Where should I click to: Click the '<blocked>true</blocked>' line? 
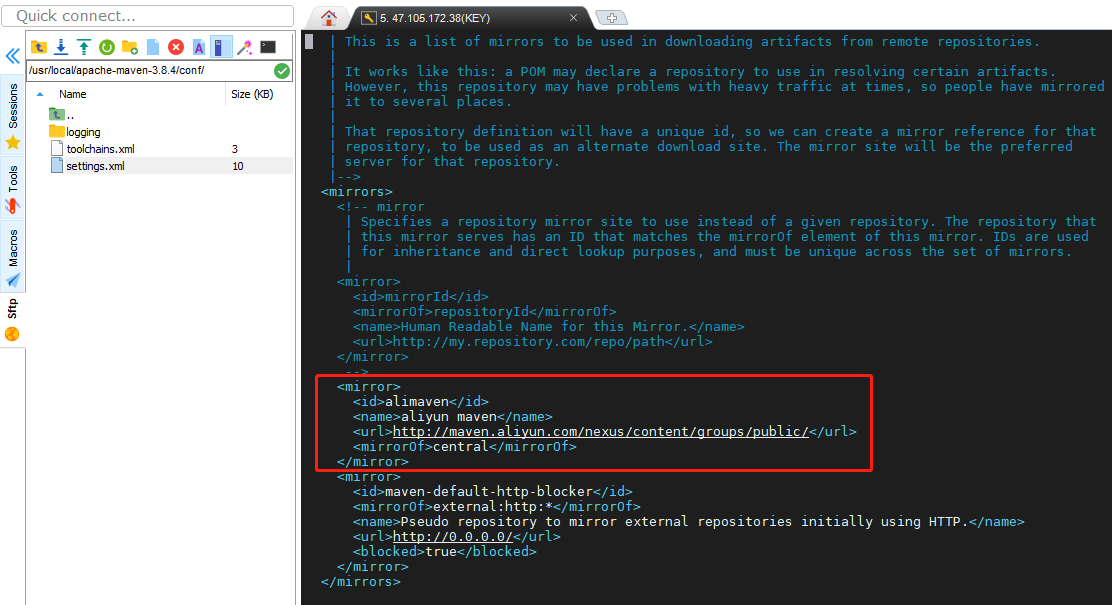coord(445,551)
